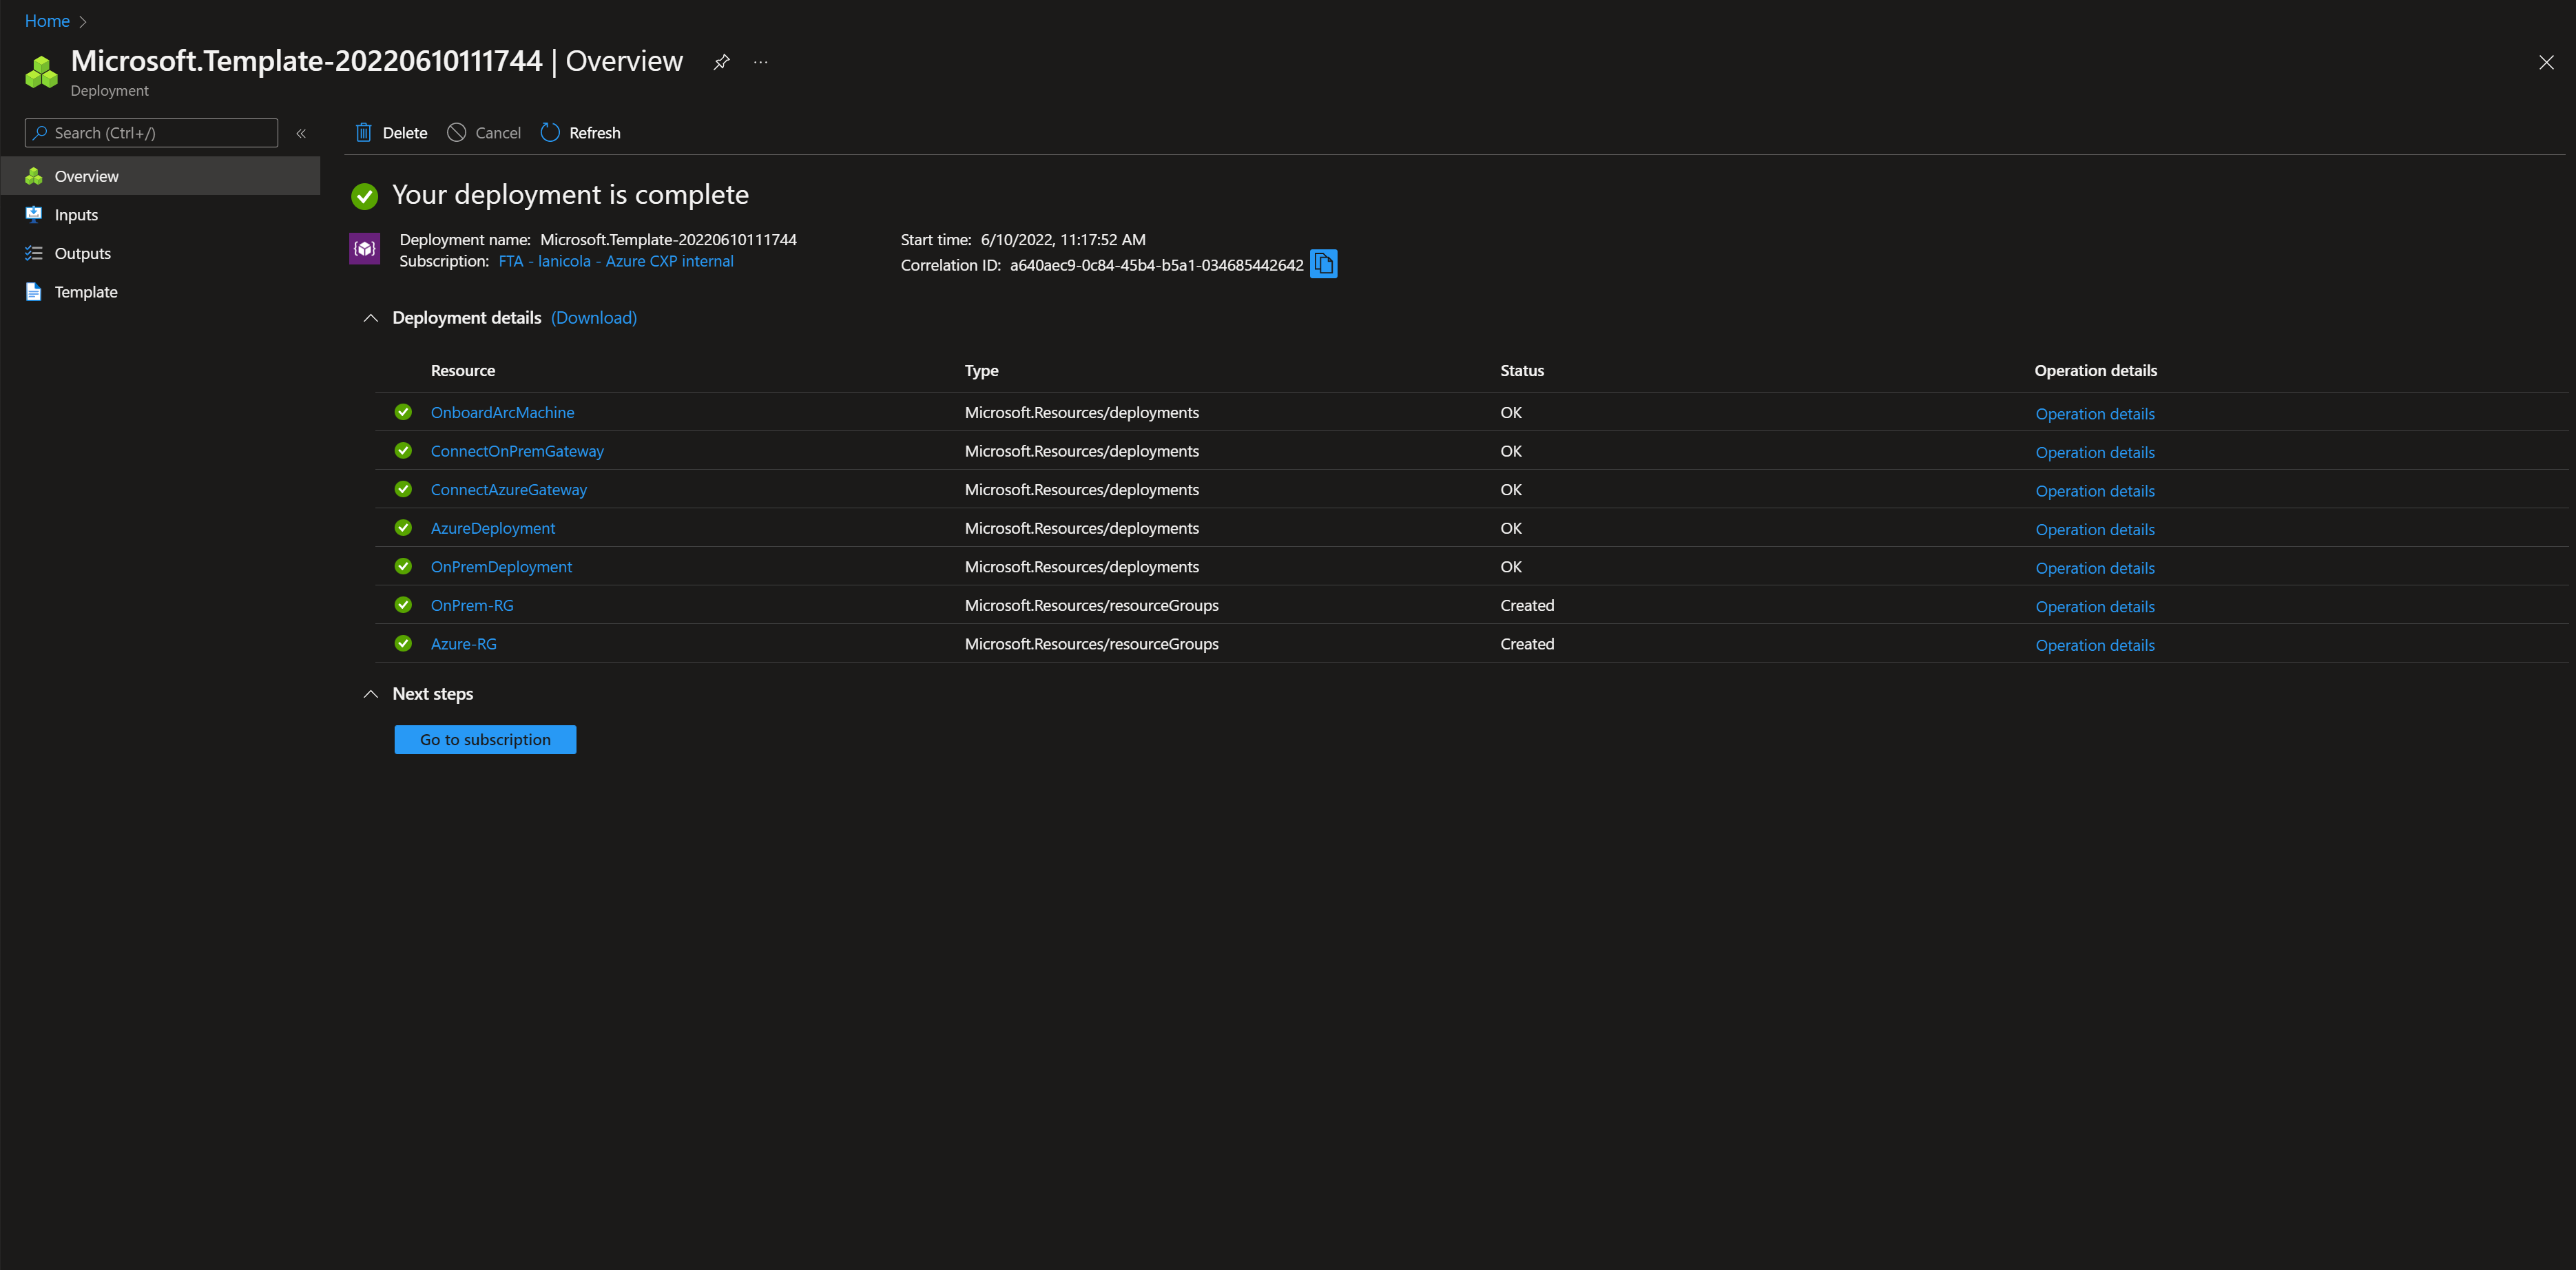Collapse the Next steps section
Viewport: 2576px width, 1270px height.
(x=371, y=694)
